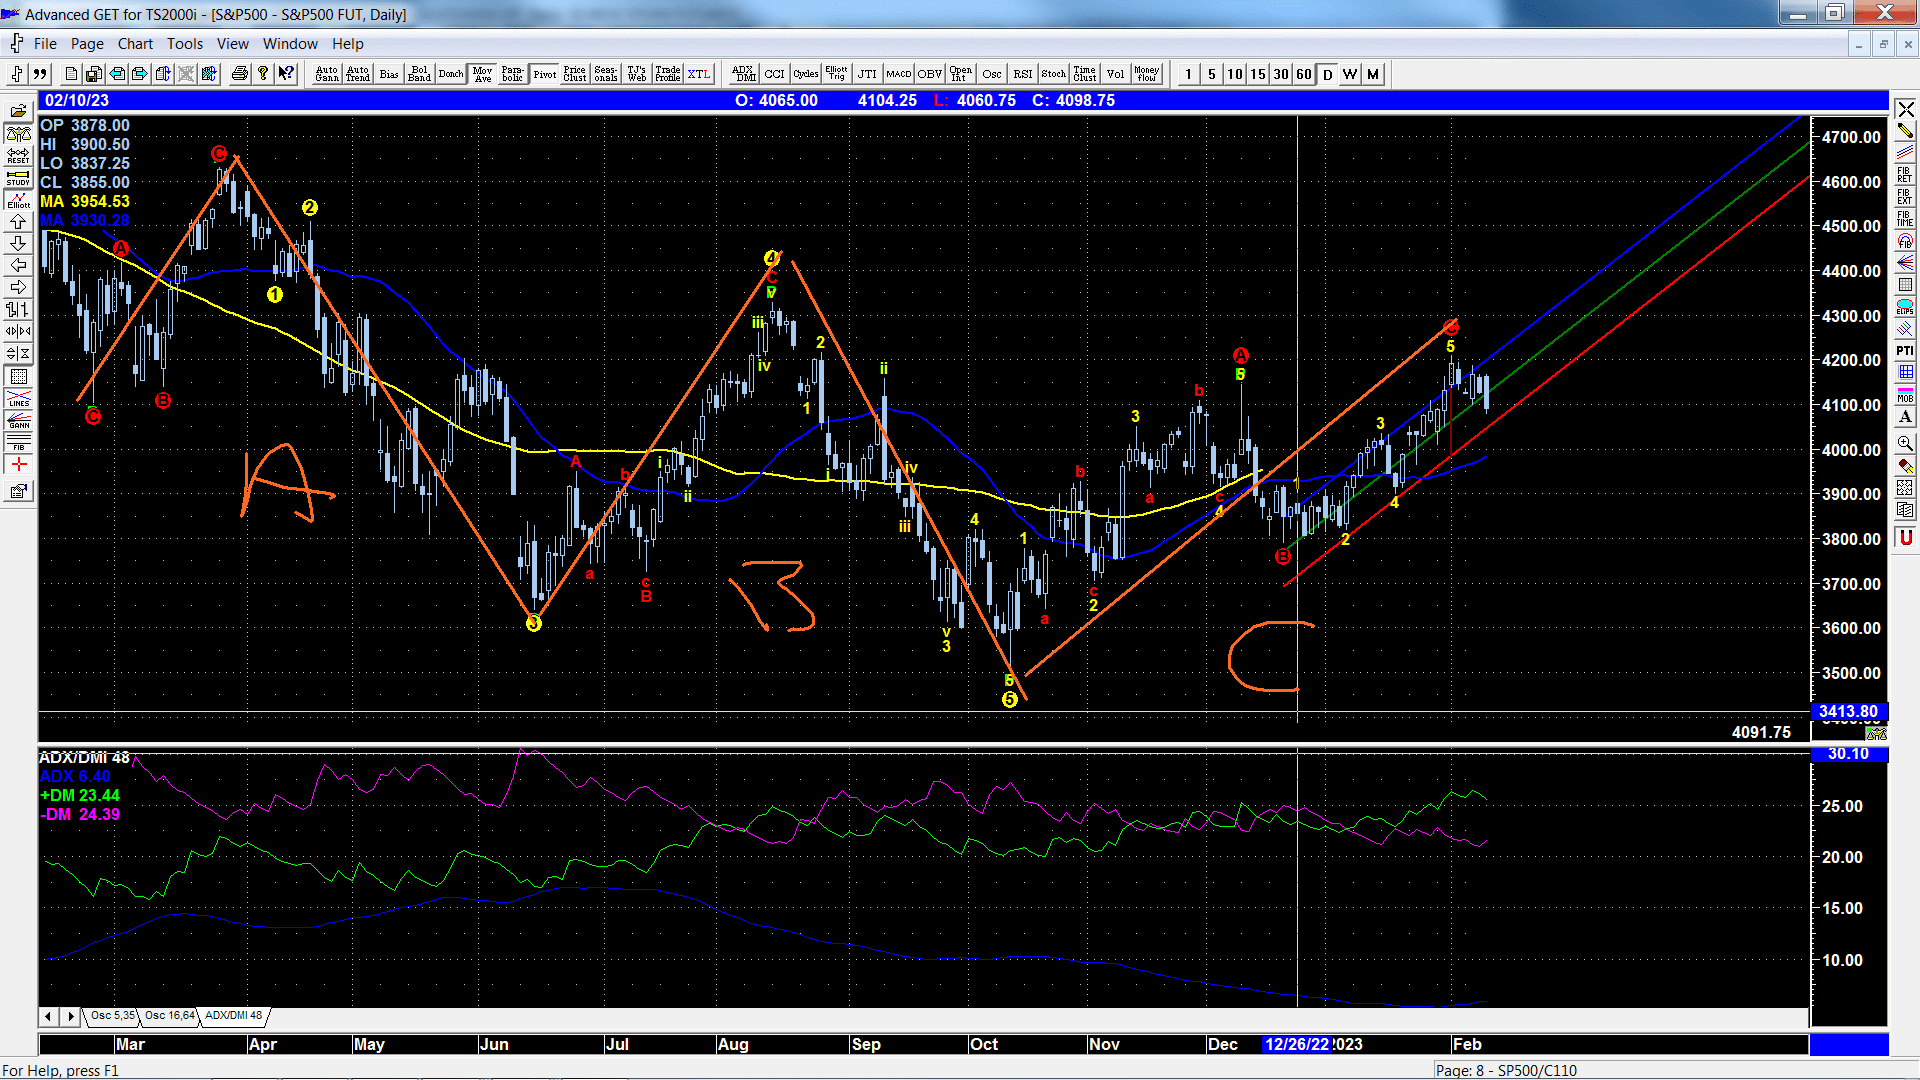Toggle the grid icon in left toolbar
The width and height of the screenshot is (1920, 1080).
(x=18, y=376)
